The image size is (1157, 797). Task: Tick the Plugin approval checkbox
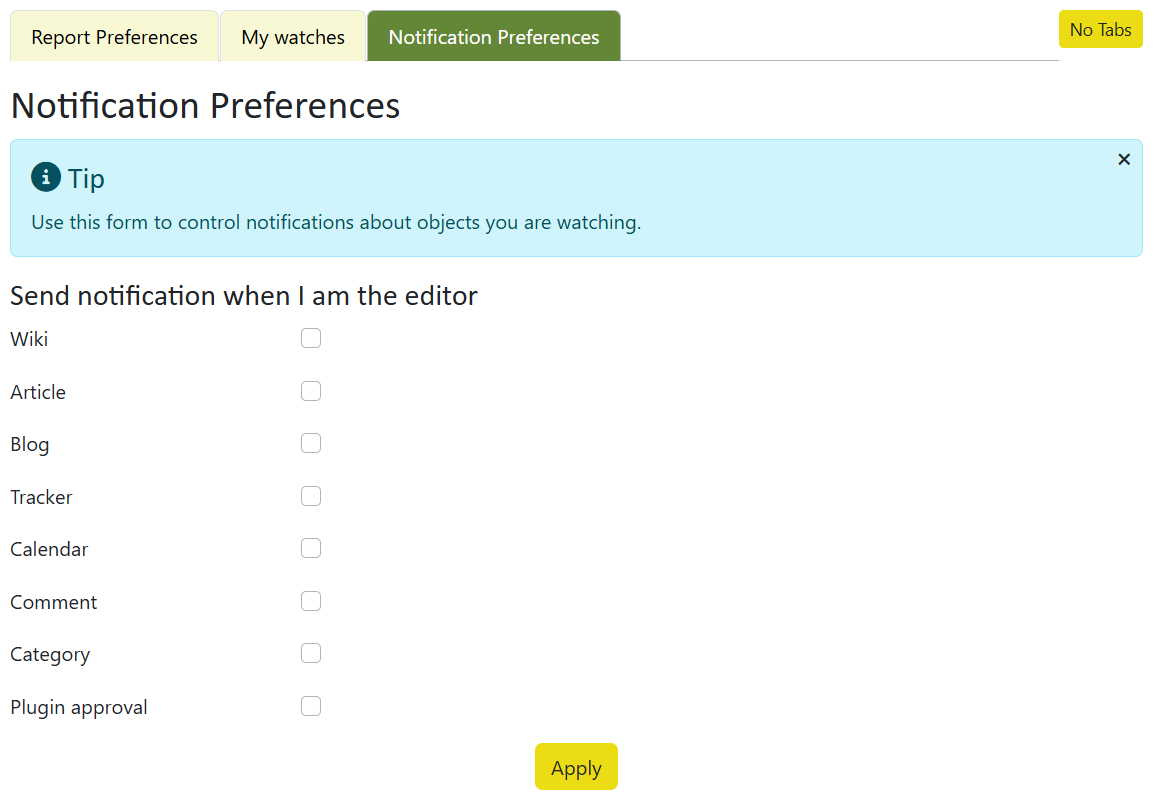[x=311, y=706]
